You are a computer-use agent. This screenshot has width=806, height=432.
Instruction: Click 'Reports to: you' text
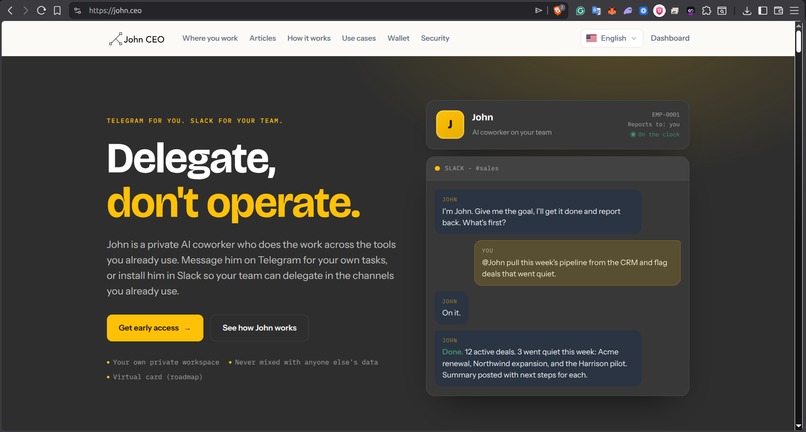coord(653,124)
